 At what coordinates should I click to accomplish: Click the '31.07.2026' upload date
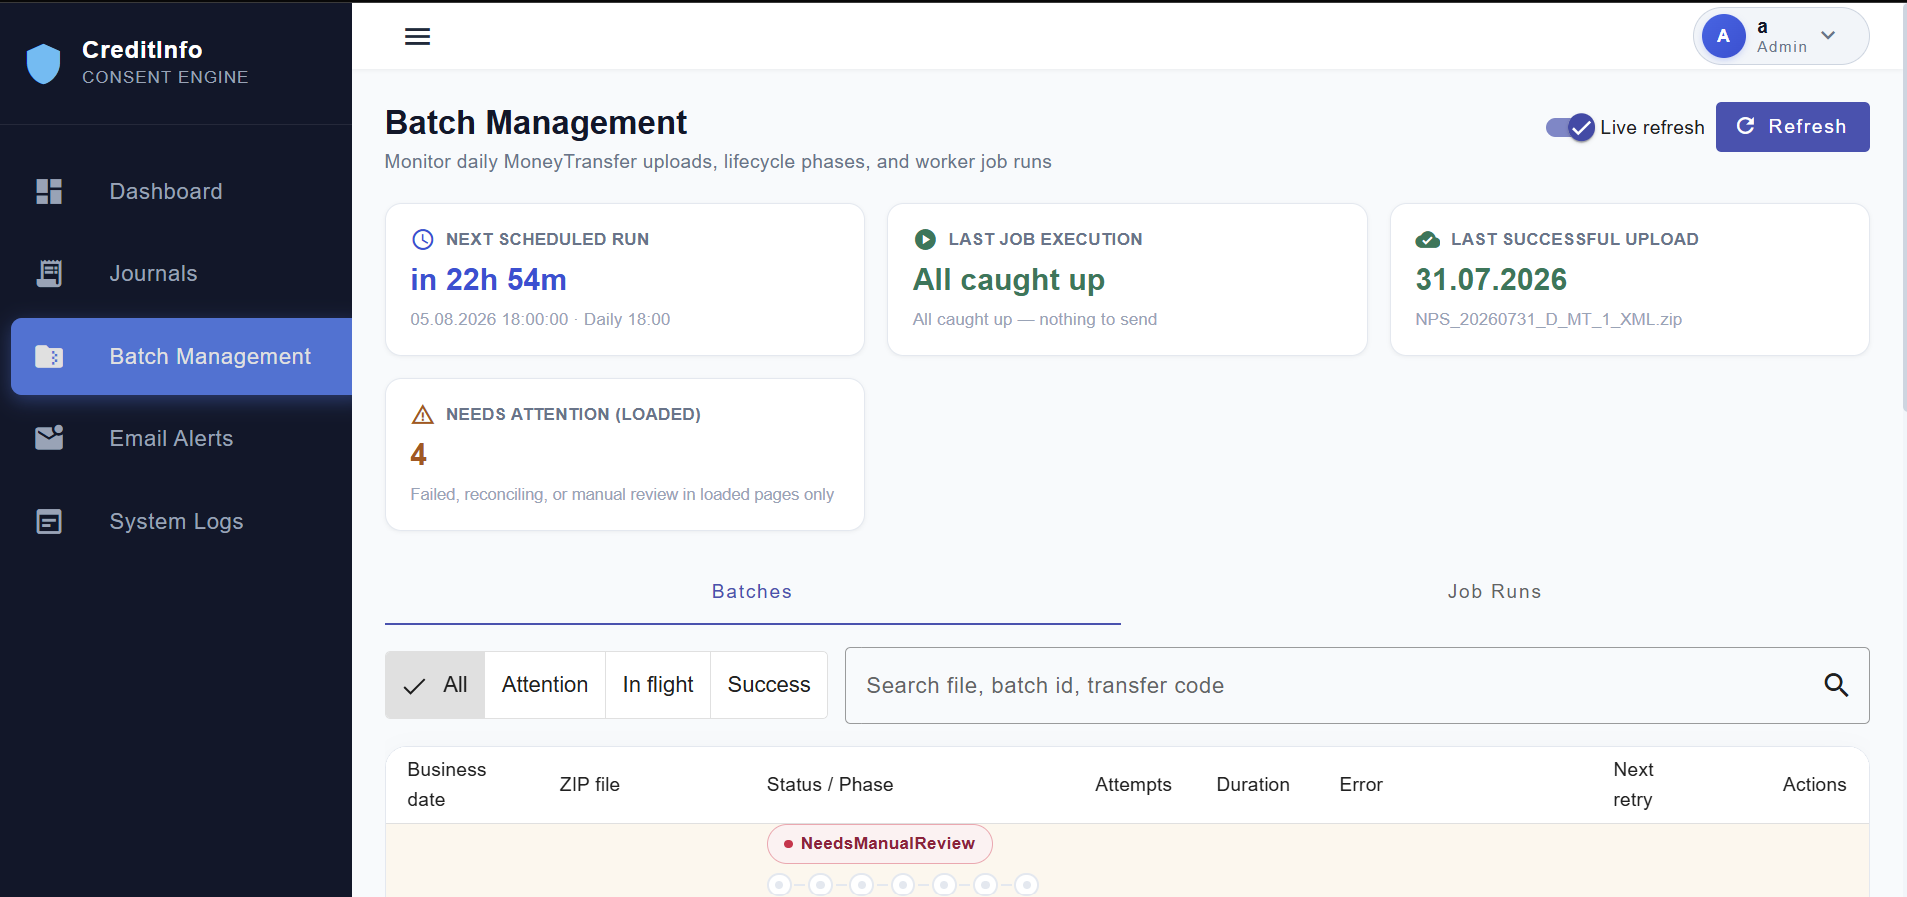point(1491,280)
